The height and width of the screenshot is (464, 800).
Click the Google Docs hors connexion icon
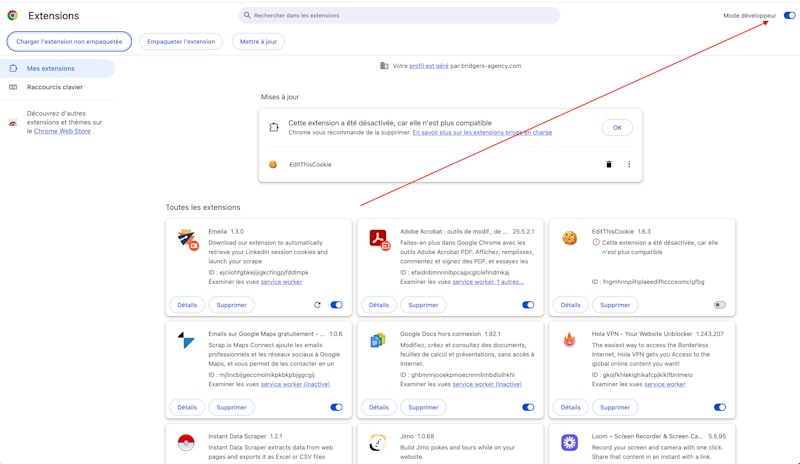(378, 340)
